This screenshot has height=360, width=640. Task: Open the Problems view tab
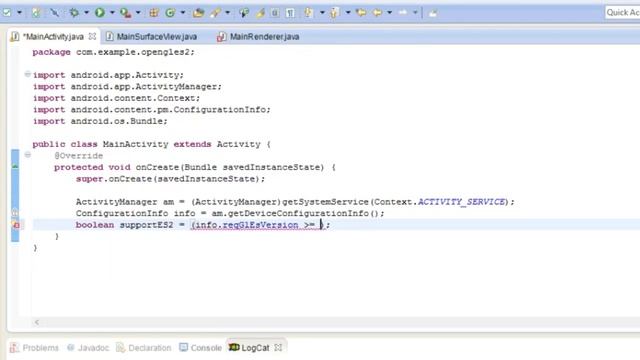[x=40, y=348]
